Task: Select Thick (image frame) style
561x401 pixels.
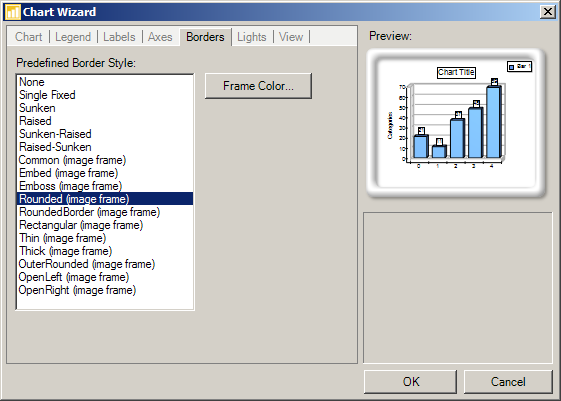Action: point(105,251)
